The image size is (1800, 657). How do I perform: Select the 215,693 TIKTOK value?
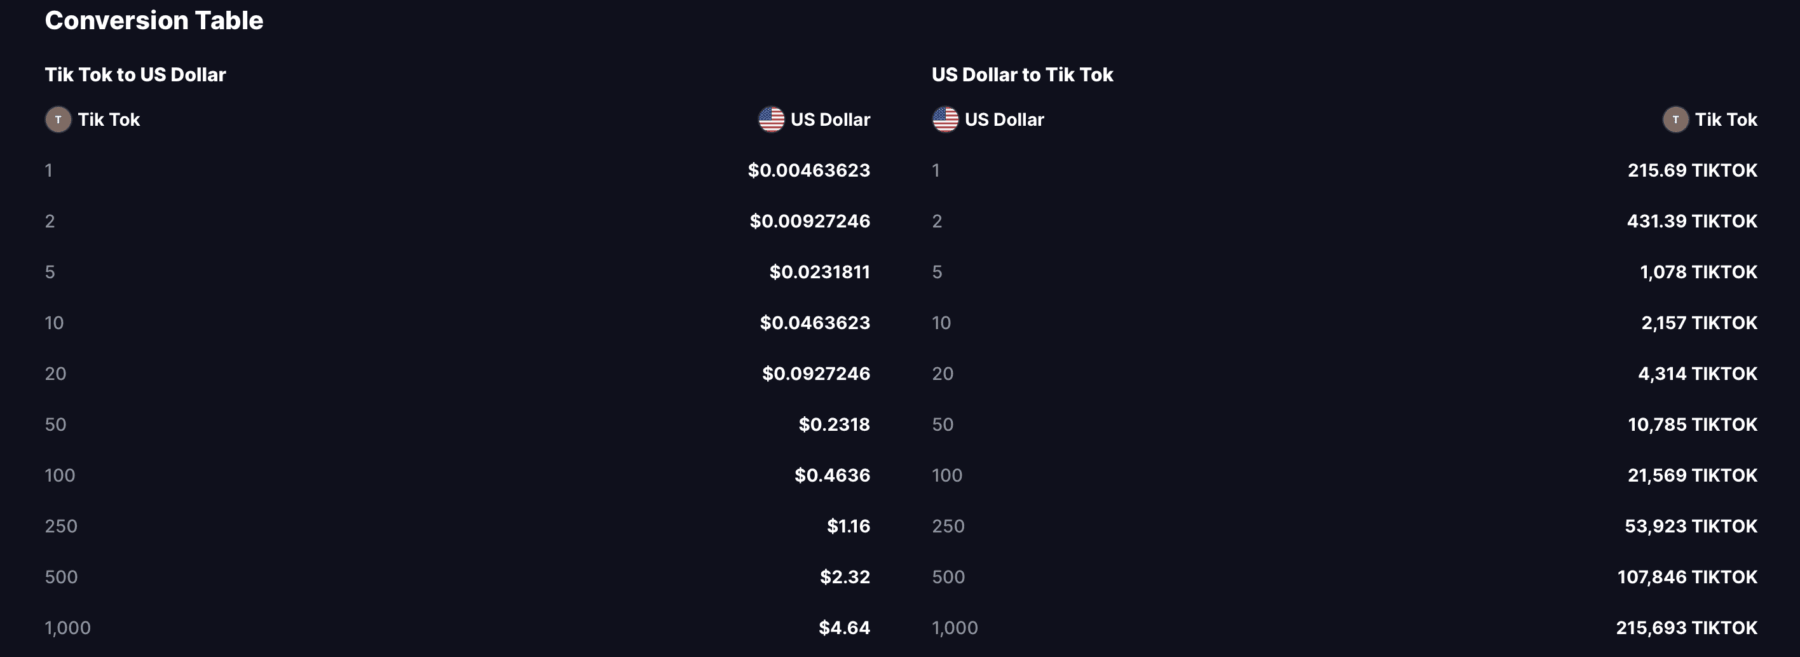pyautogui.click(x=1687, y=628)
